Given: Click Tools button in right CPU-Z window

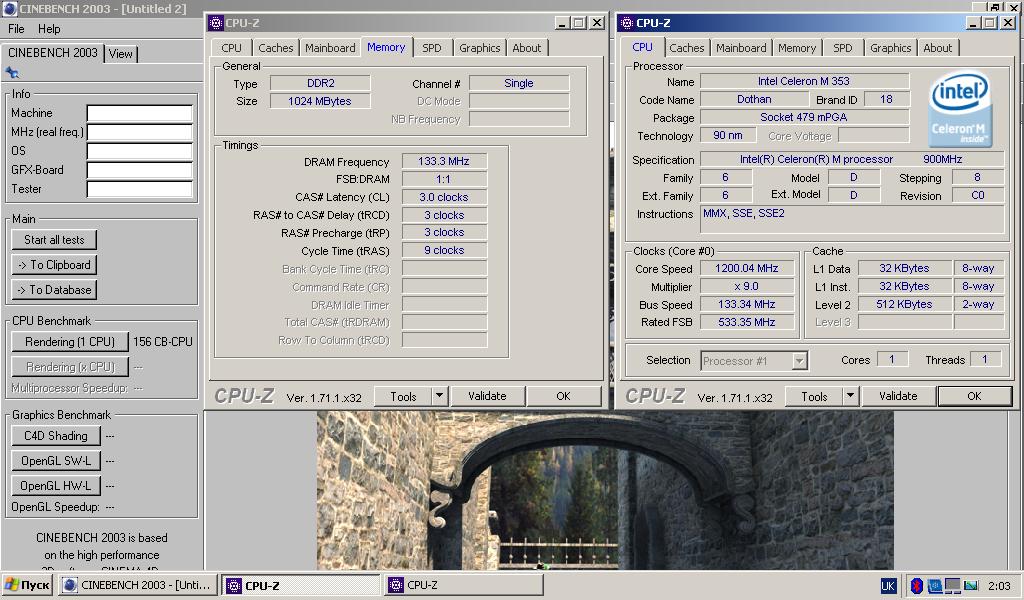Looking at the screenshot, I should (x=814, y=396).
